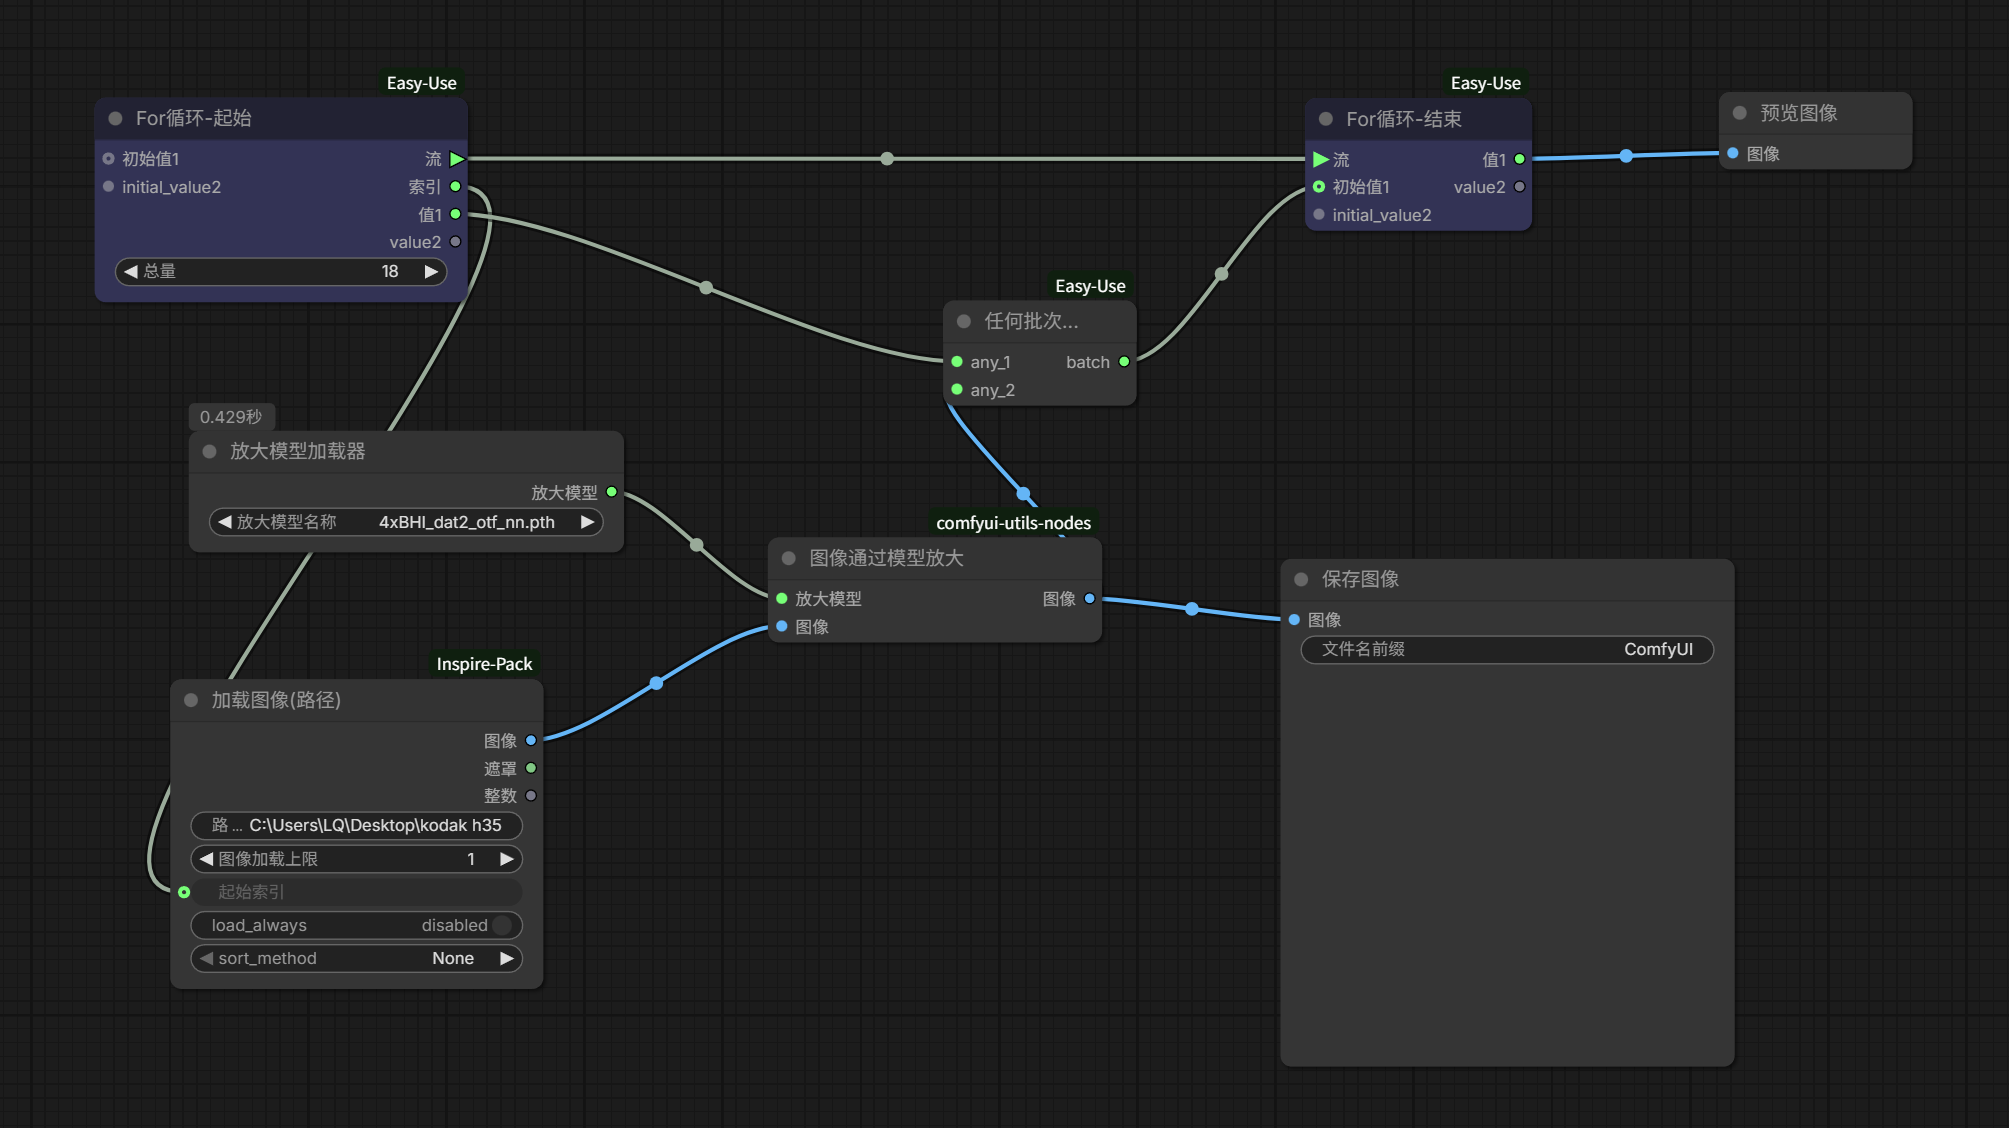Open the 放大模型名称 model dropdown
This screenshot has height=1128, width=2009.
pos(406,522)
